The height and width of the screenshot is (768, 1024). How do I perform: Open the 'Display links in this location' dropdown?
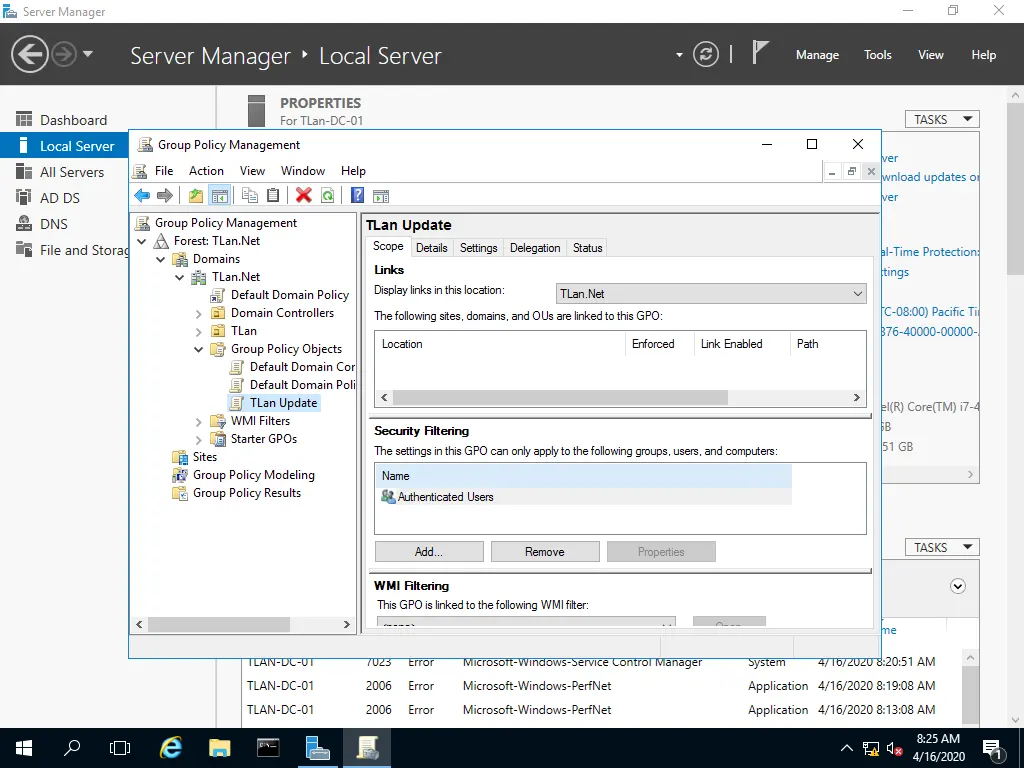coord(711,294)
